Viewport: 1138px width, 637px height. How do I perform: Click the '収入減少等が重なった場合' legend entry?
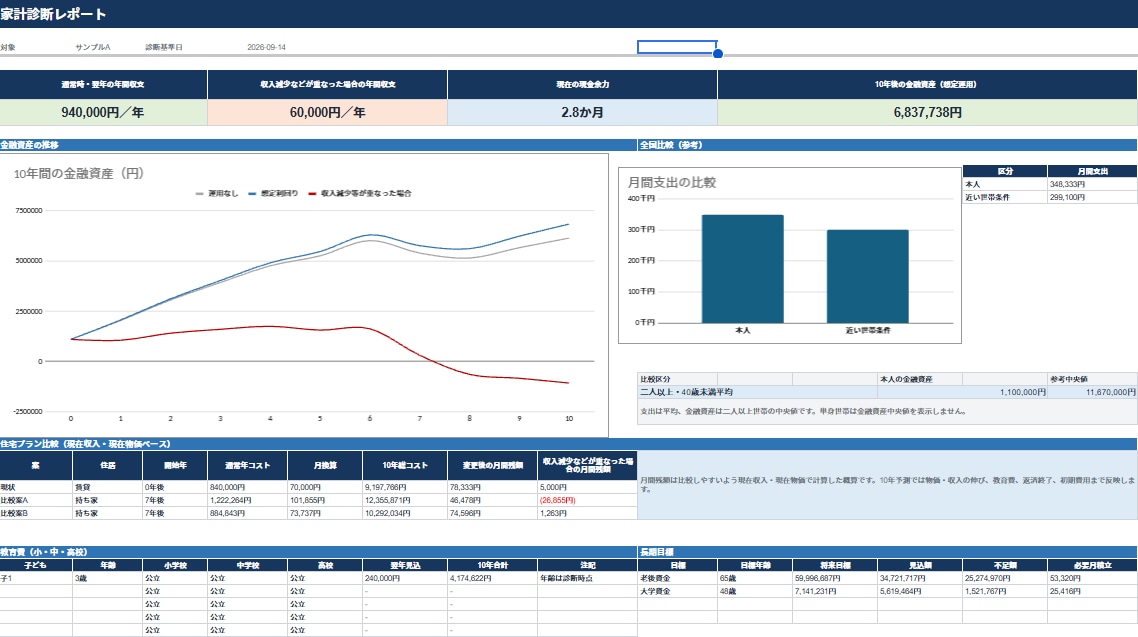(x=360, y=194)
